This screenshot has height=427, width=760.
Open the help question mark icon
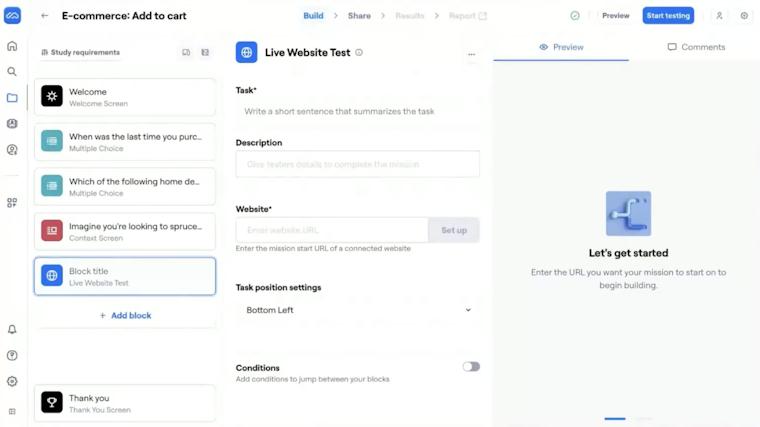click(12, 356)
